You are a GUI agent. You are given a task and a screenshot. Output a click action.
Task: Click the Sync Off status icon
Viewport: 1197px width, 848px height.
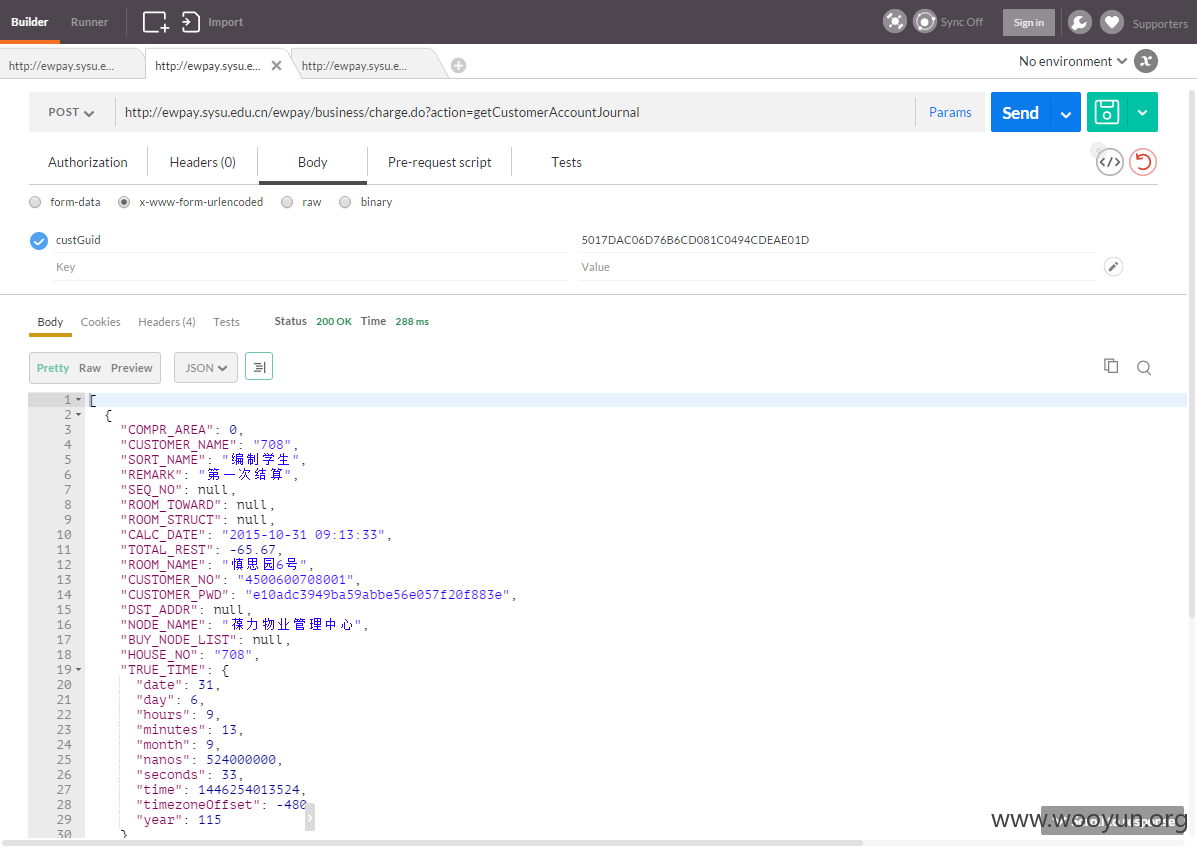click(924, 21)
